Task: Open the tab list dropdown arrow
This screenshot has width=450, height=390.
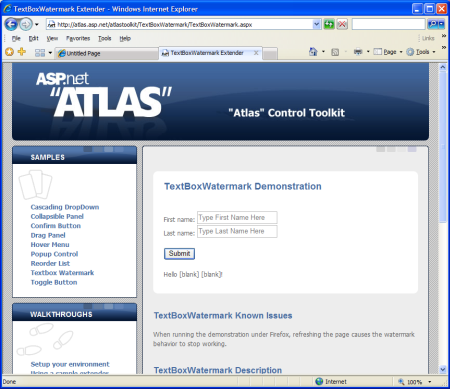Action: 50,53
